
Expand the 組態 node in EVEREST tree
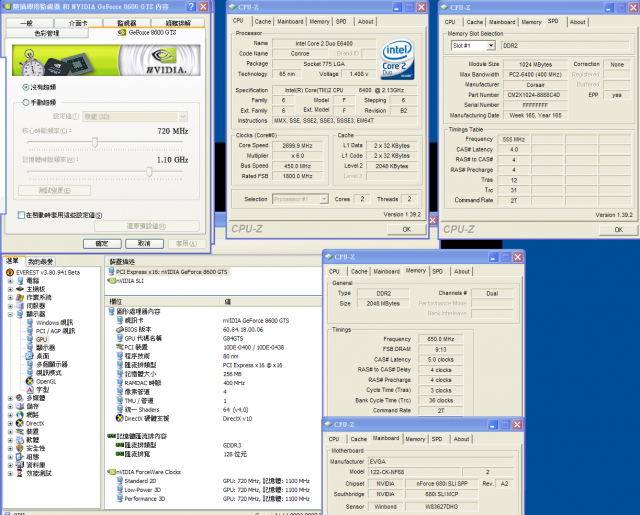coord(10,457)
